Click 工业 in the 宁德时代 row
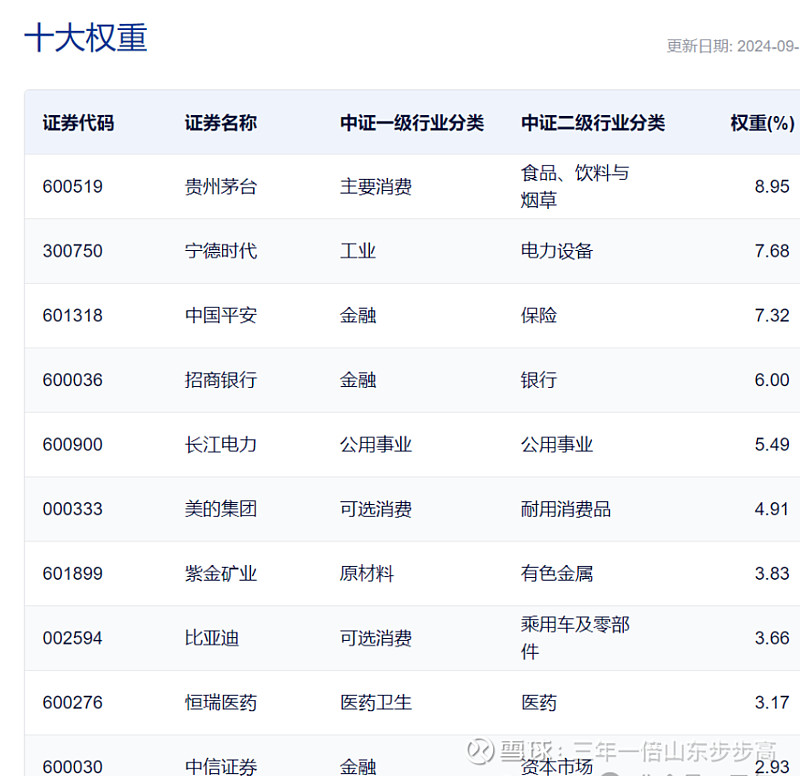Screen dimensions: 800x776 (358, 251)
